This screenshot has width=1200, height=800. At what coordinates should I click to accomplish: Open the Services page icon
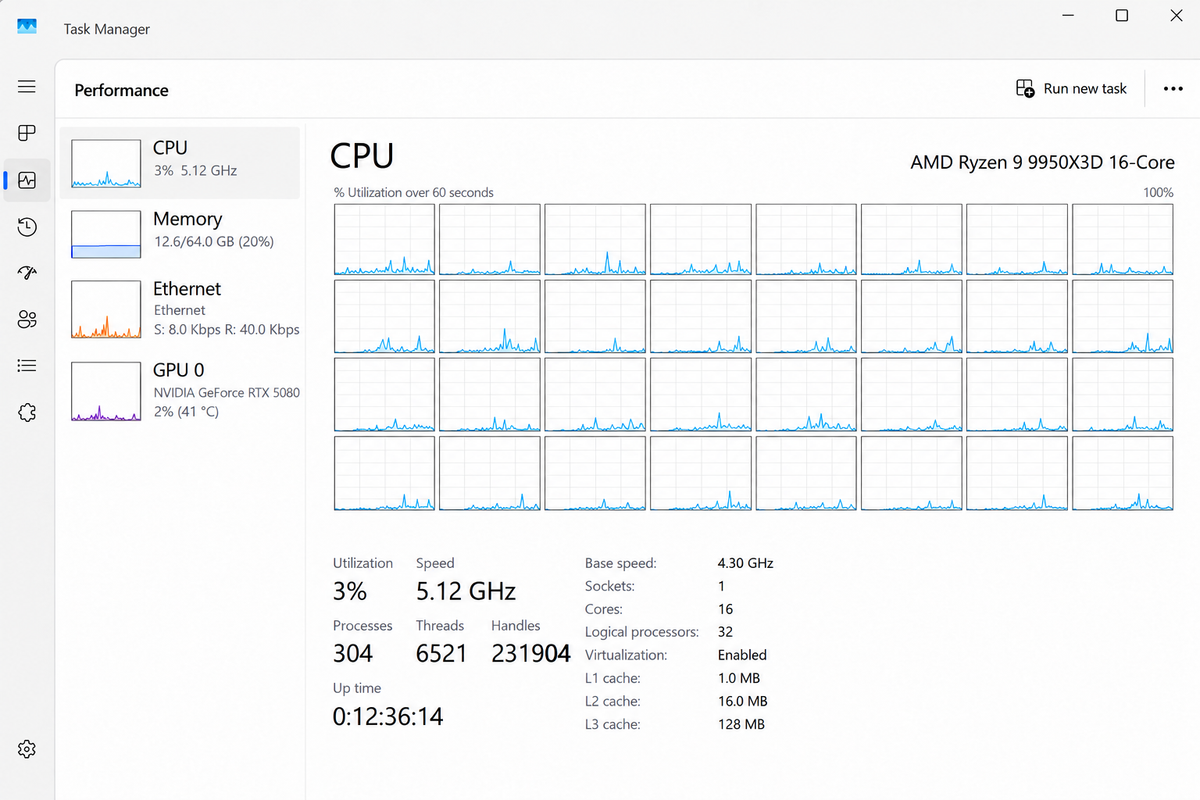coord(27,412)
